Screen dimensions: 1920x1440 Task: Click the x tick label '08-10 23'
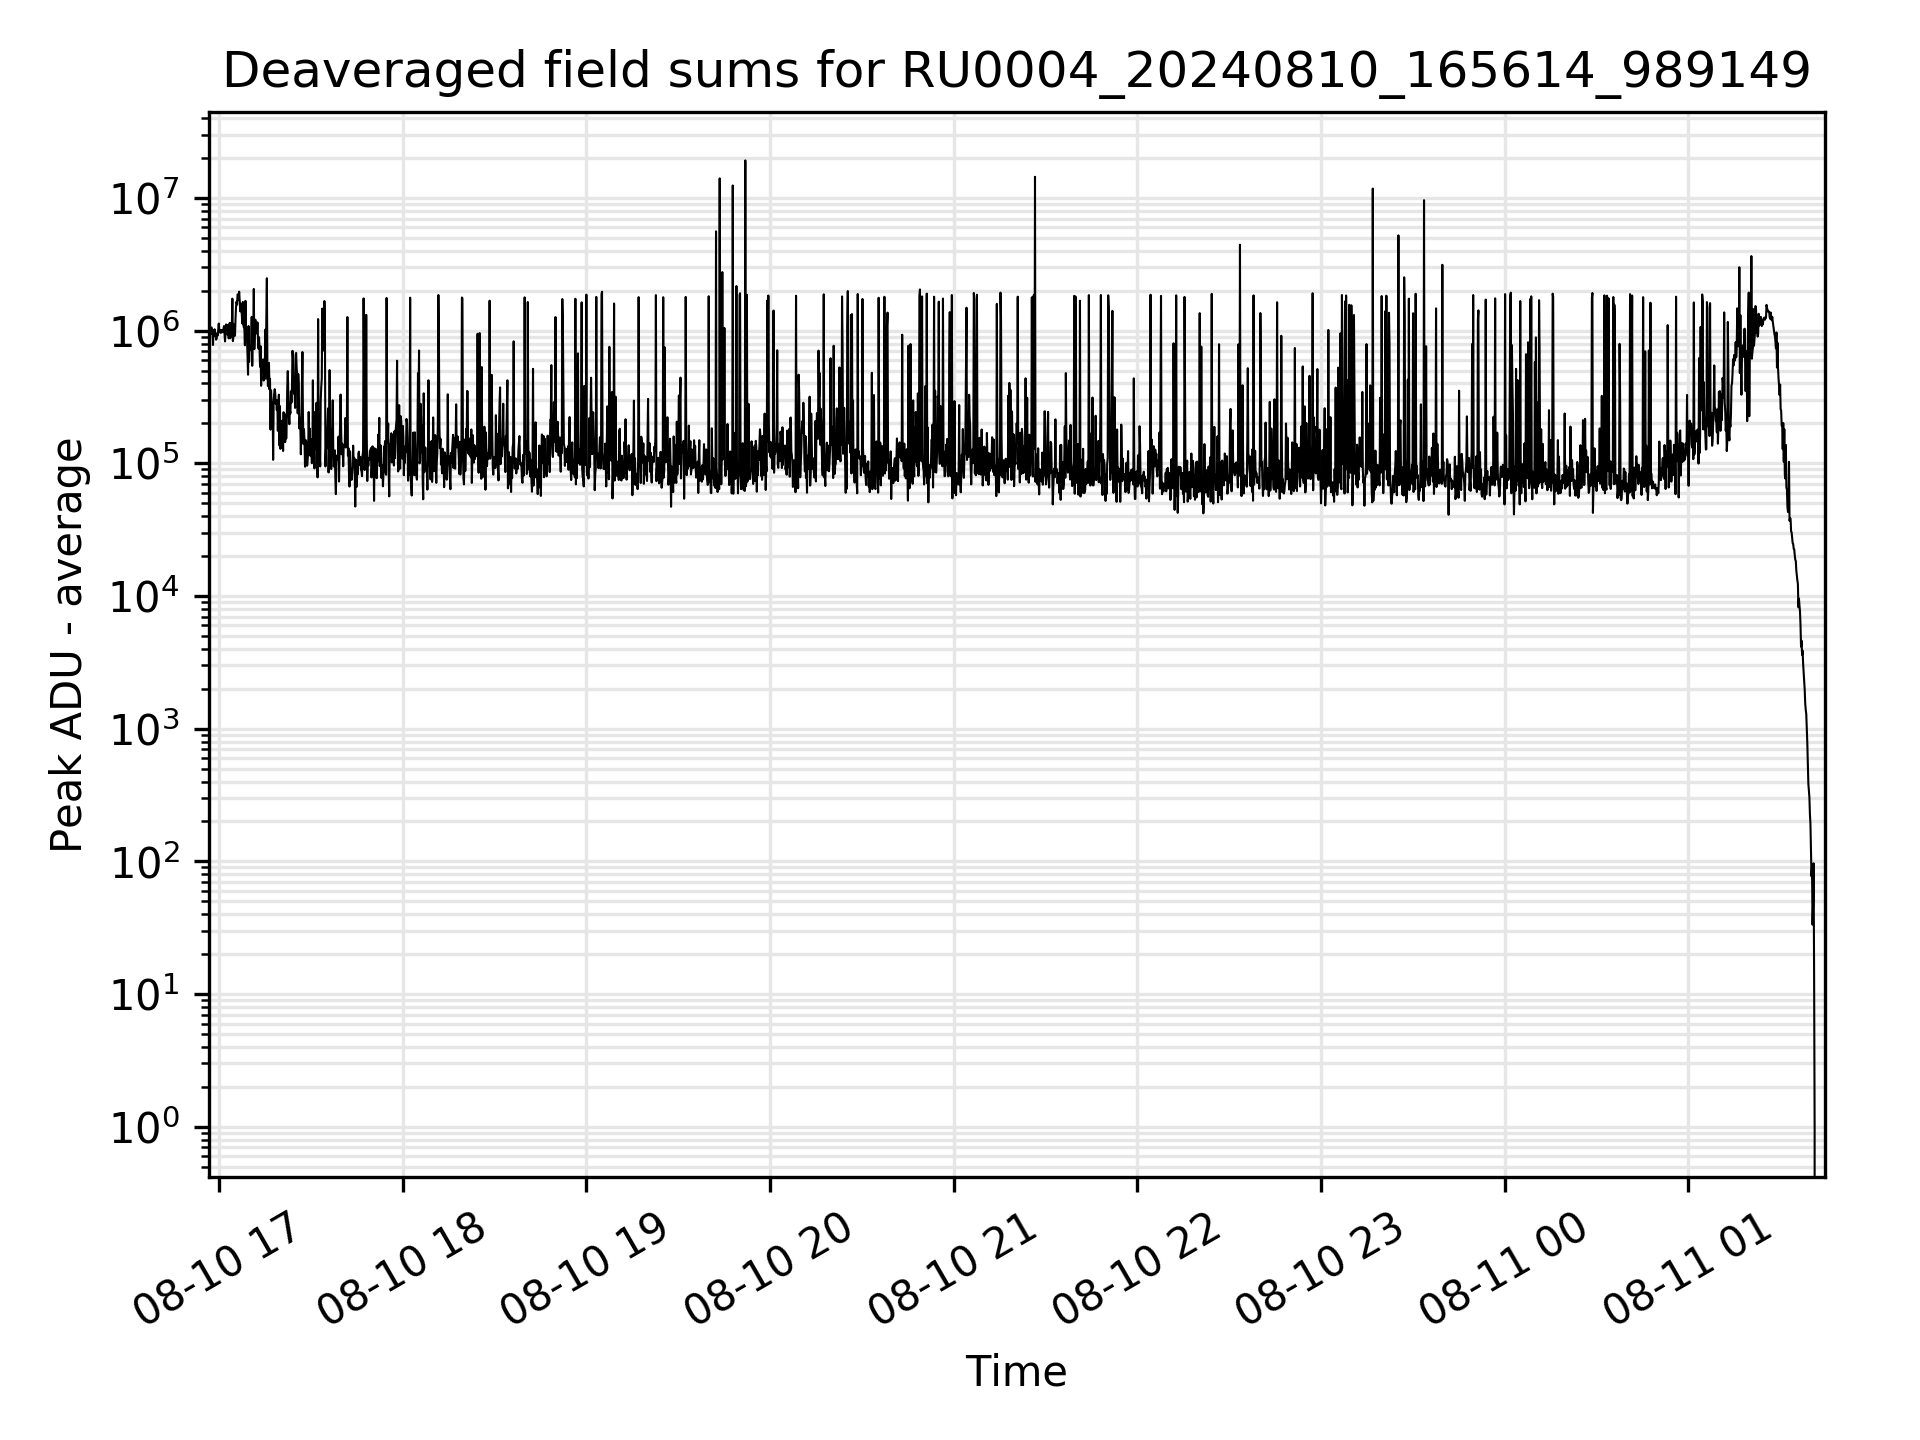[x=1319, y=1271]
